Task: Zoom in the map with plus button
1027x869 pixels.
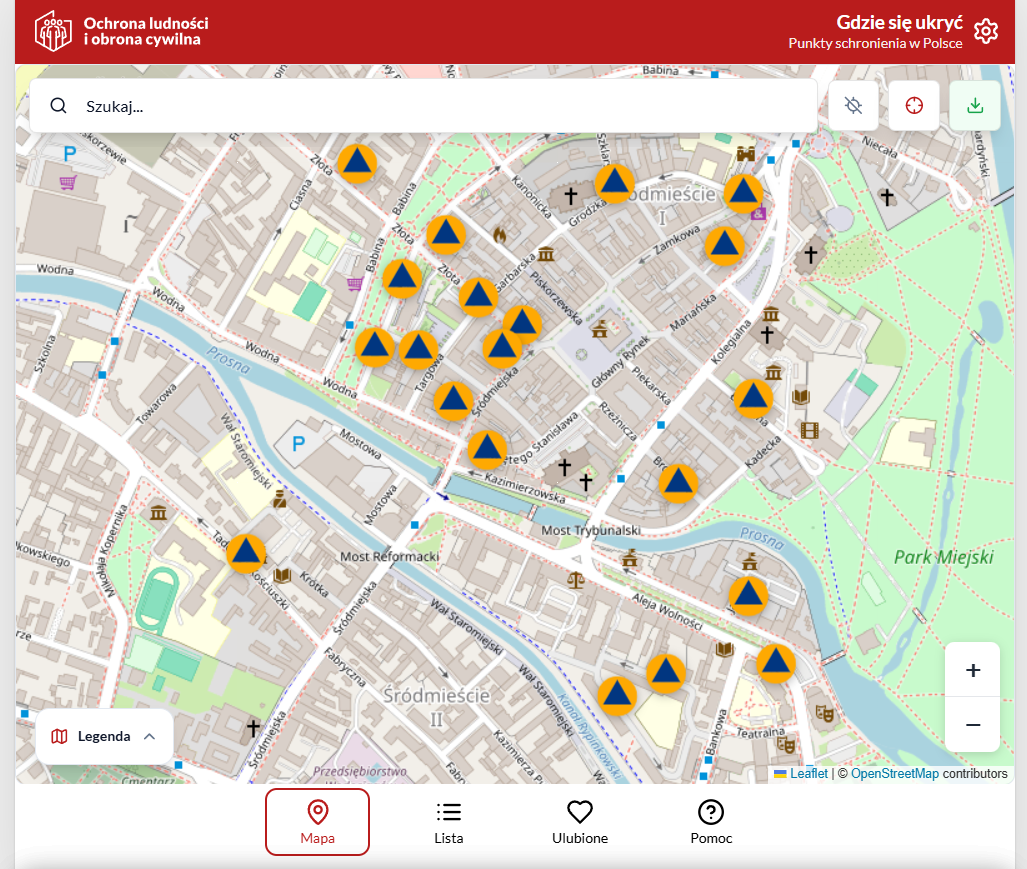Action: [972, 670]
